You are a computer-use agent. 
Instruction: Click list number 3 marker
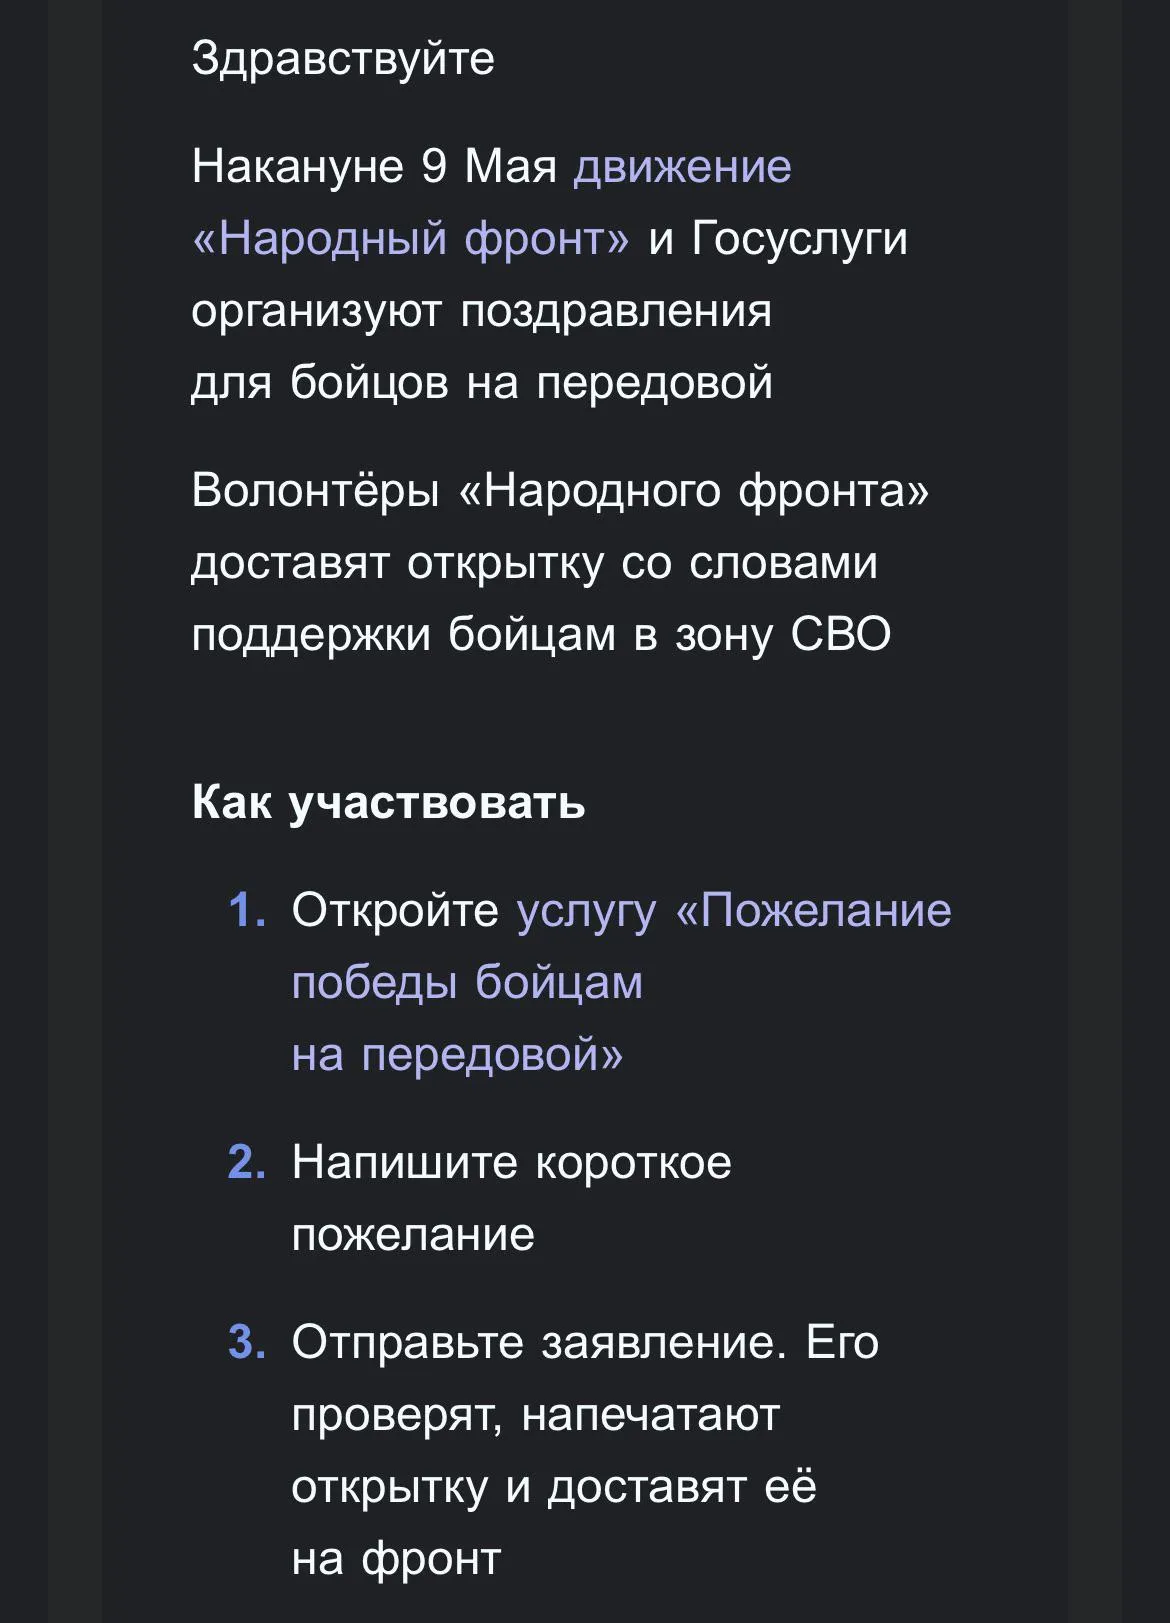(247, 1342)
